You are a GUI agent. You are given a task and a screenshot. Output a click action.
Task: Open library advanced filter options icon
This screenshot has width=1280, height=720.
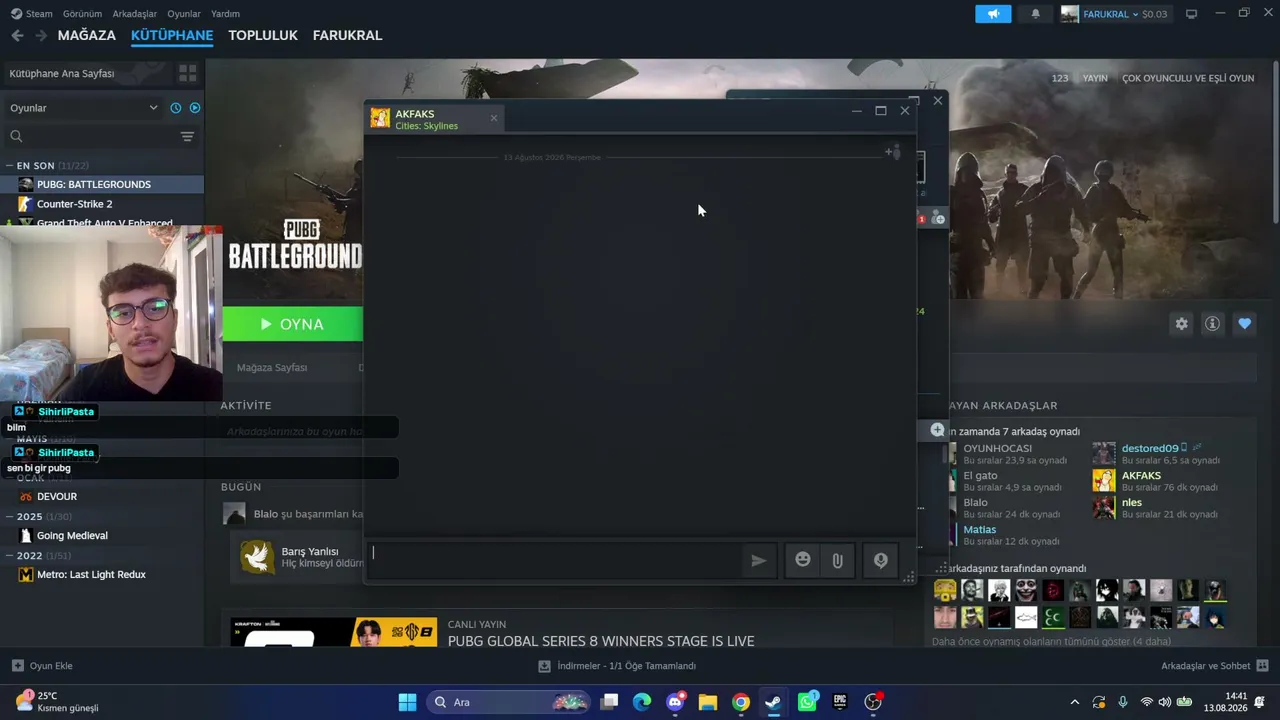(187, 136)
